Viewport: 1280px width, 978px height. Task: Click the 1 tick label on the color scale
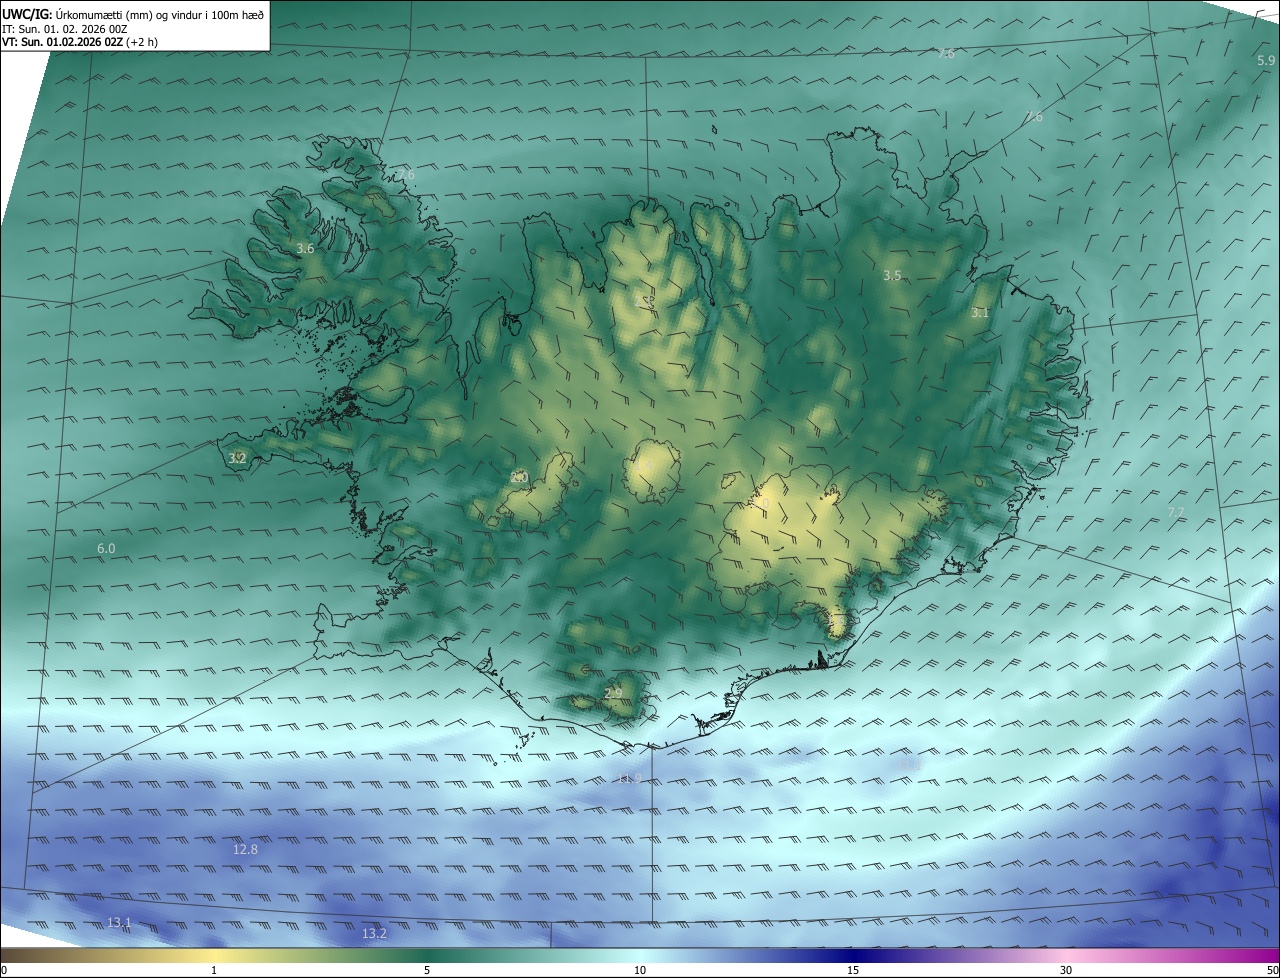point(214,970)
